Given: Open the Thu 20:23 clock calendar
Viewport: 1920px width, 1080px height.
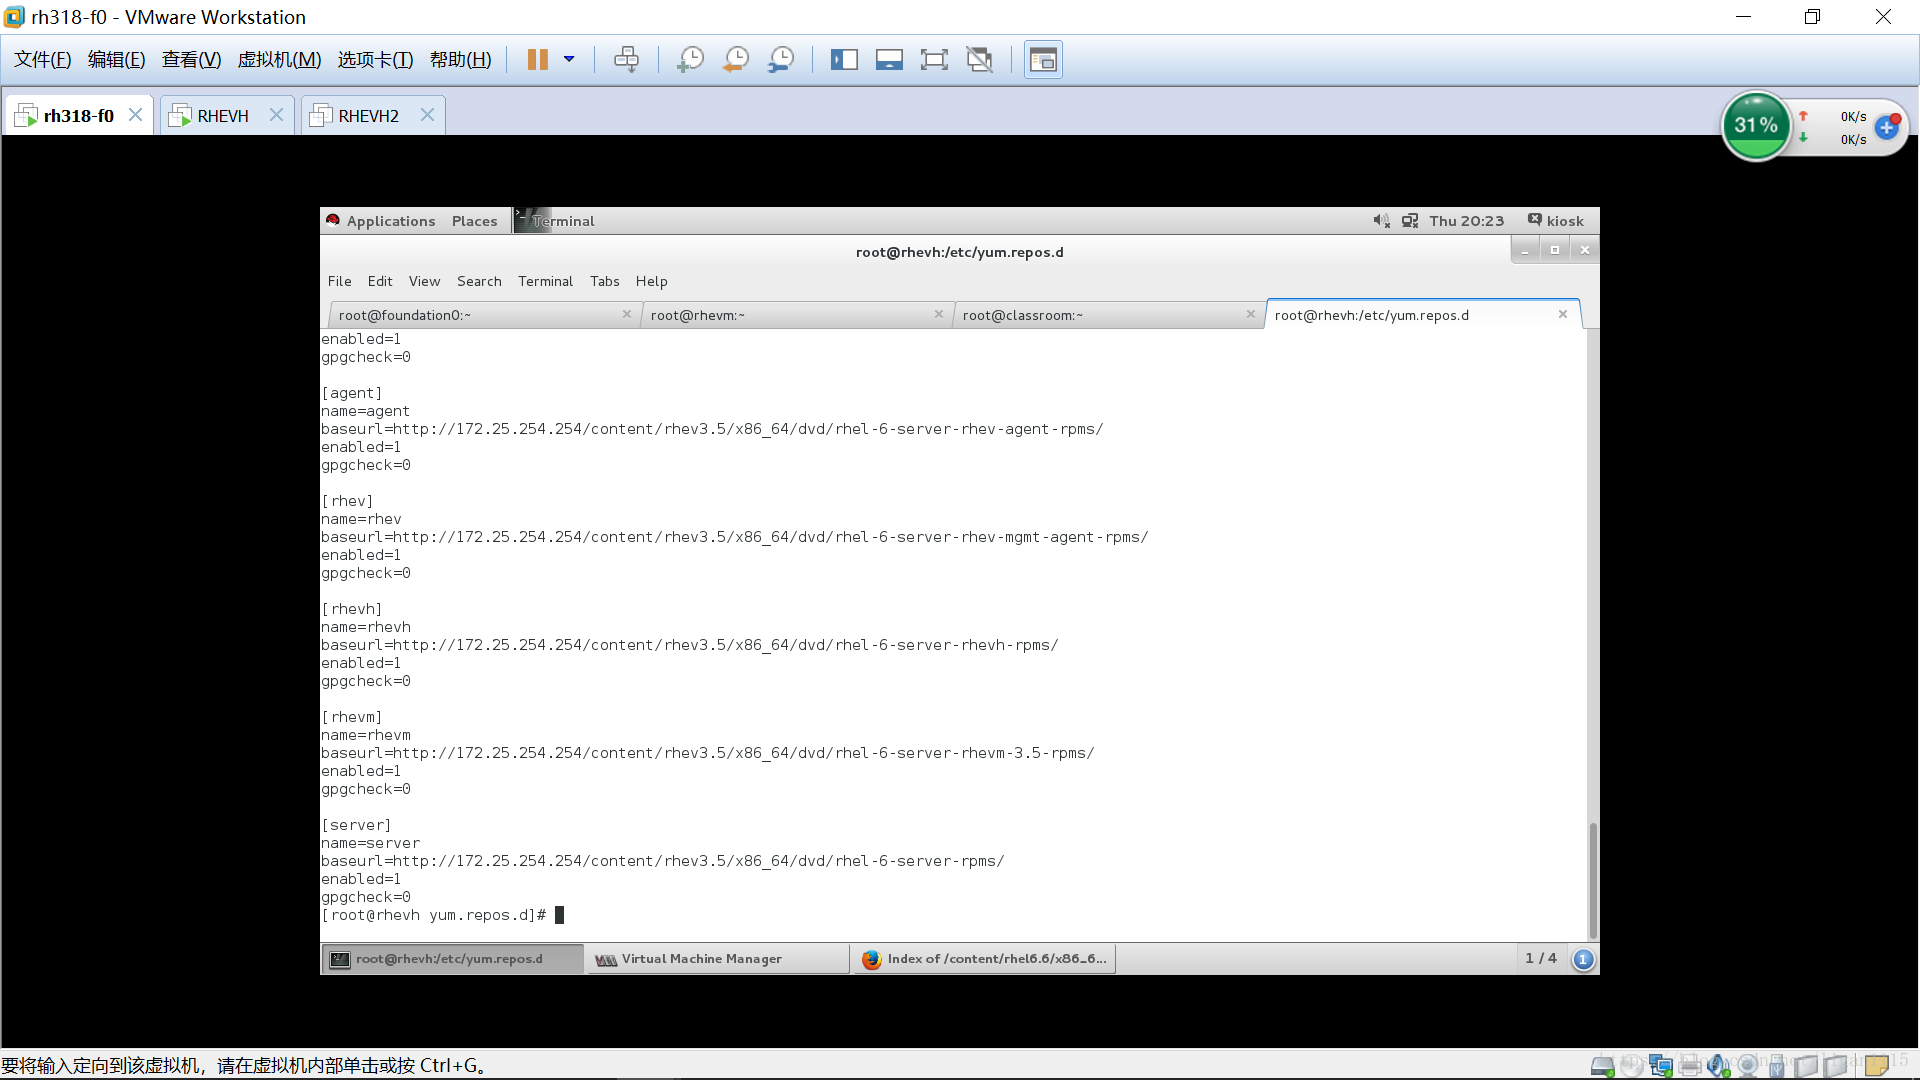Looking at the screenshot, I should (x=1466, y=221).
